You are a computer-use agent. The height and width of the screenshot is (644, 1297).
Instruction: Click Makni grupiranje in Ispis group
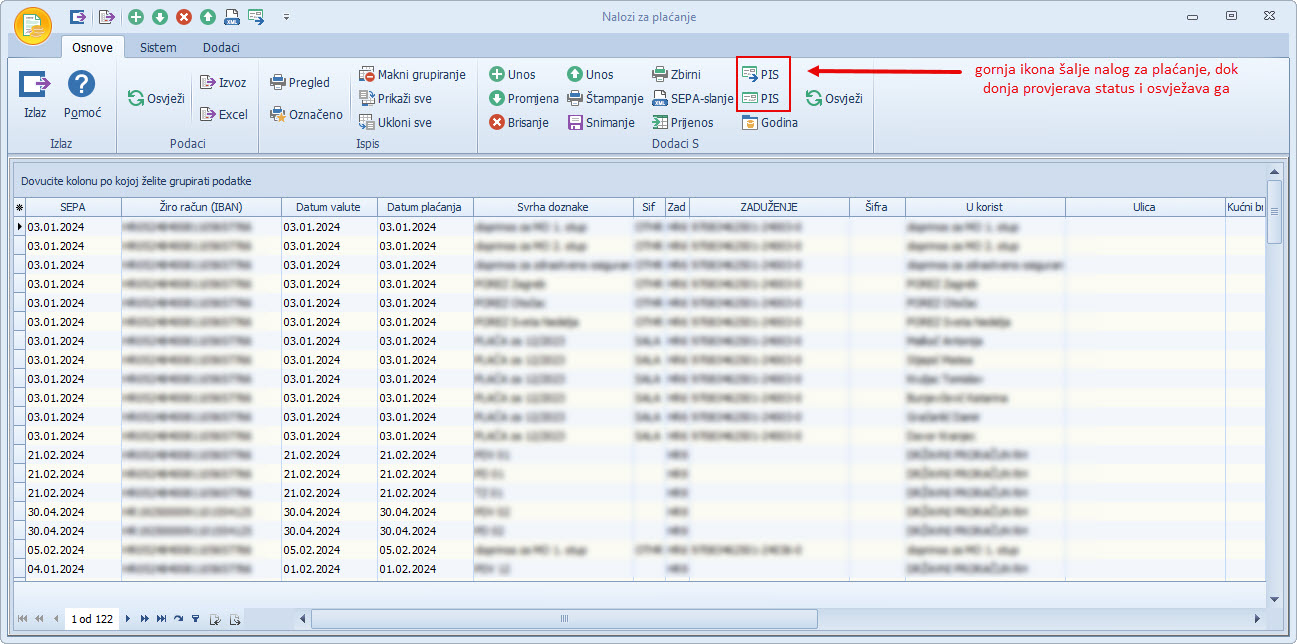[x=411, y=74]
